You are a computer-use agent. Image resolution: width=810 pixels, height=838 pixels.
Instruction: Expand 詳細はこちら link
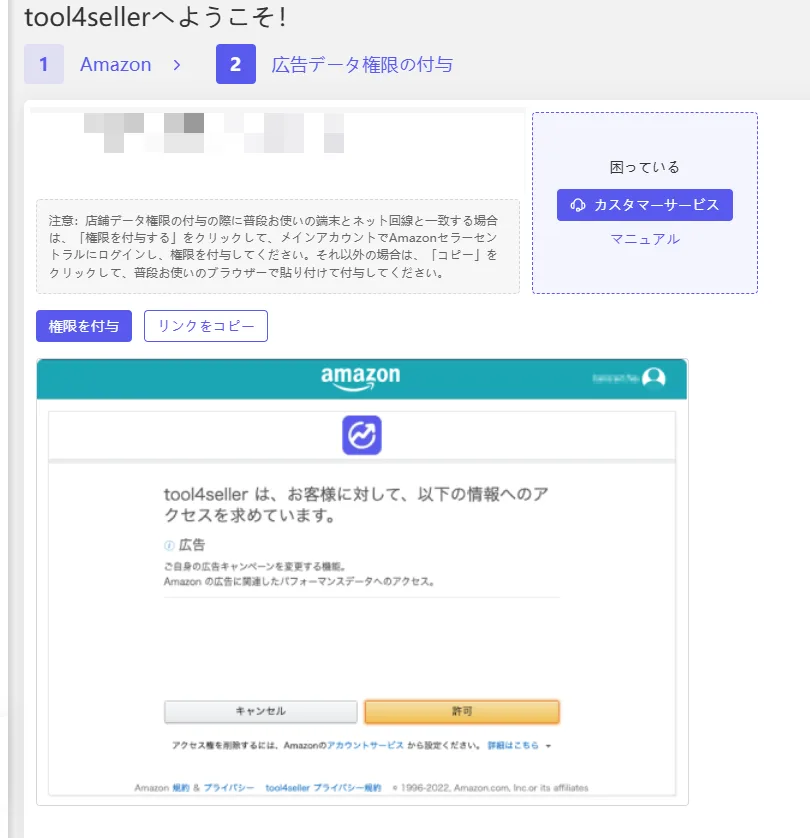click(513, 745)
